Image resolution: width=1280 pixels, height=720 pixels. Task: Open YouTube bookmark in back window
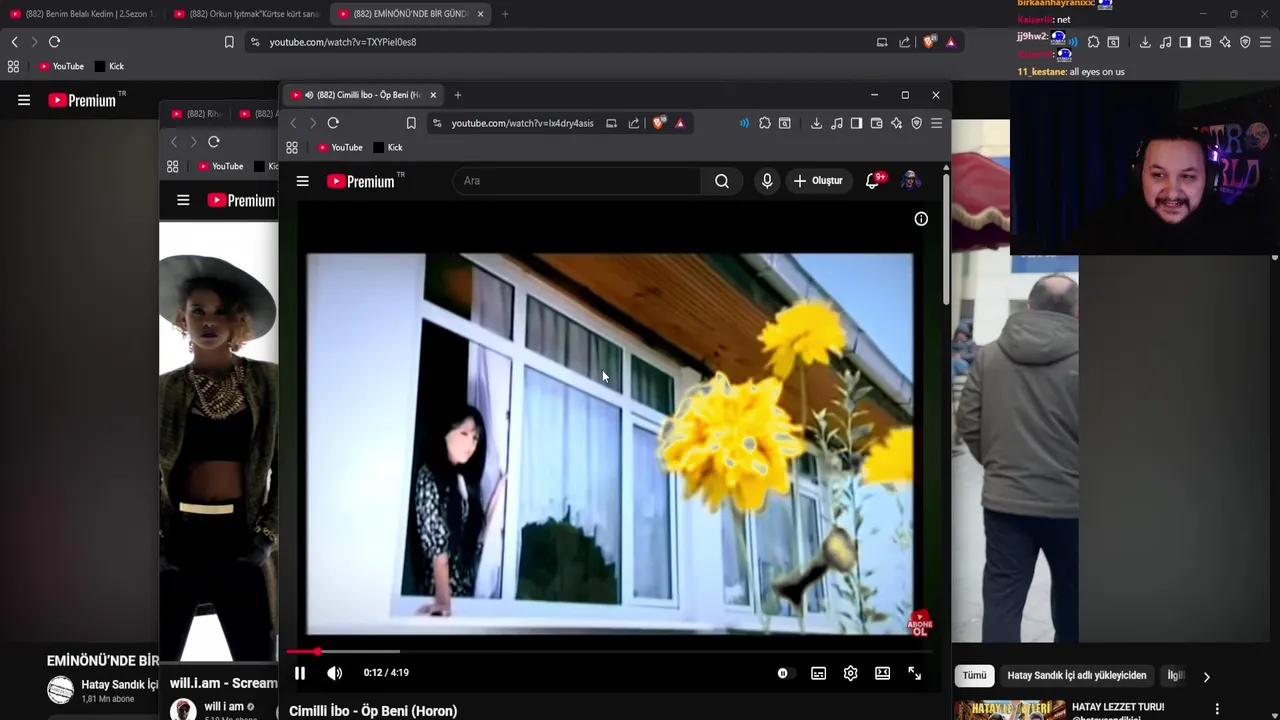coord(61,66)
